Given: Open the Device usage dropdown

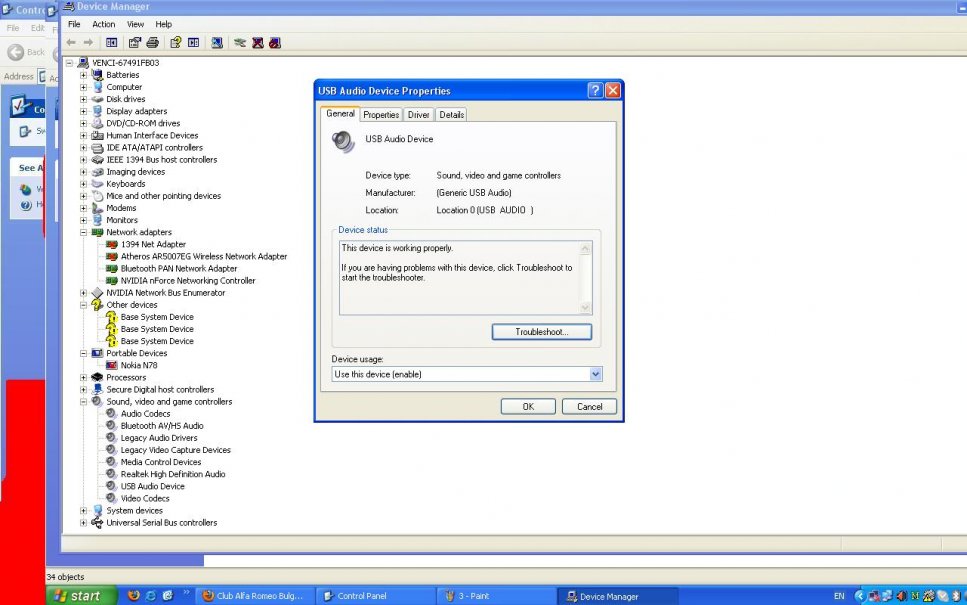Looking at the screenshot, I should (x=595, y=374).
